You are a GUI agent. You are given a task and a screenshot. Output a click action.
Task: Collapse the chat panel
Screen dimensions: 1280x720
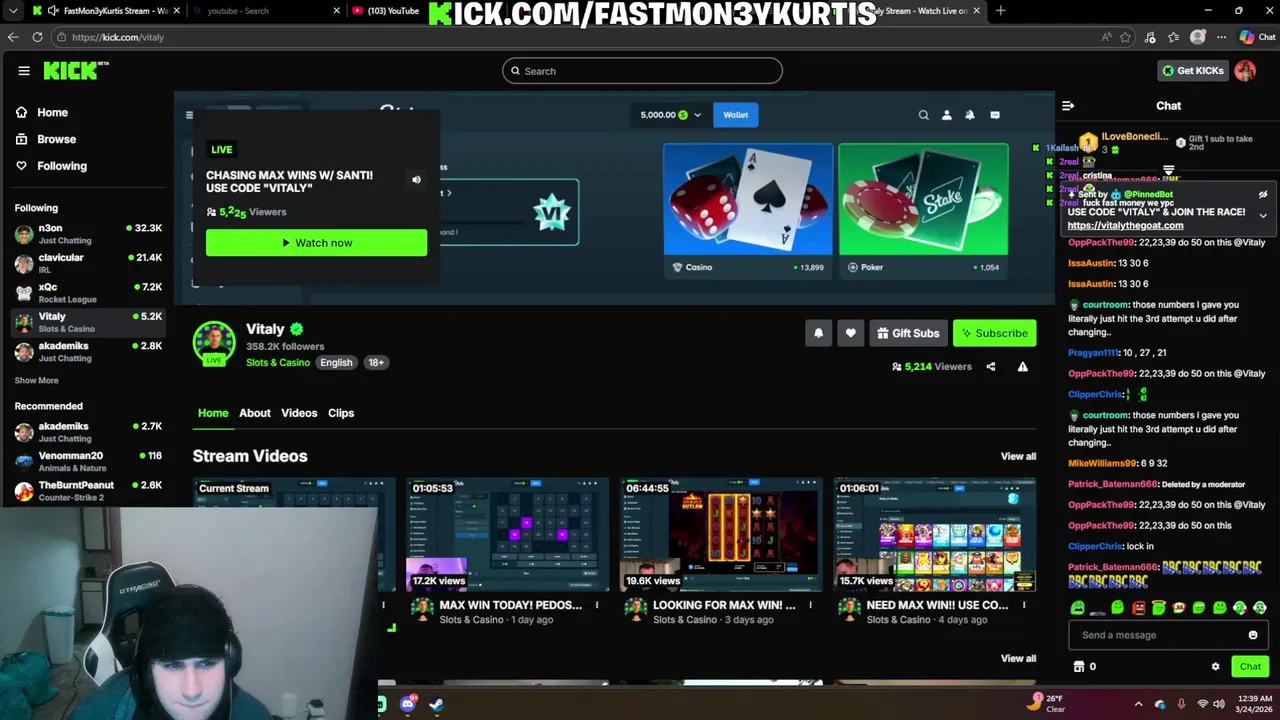click(x=1068, y=106)
